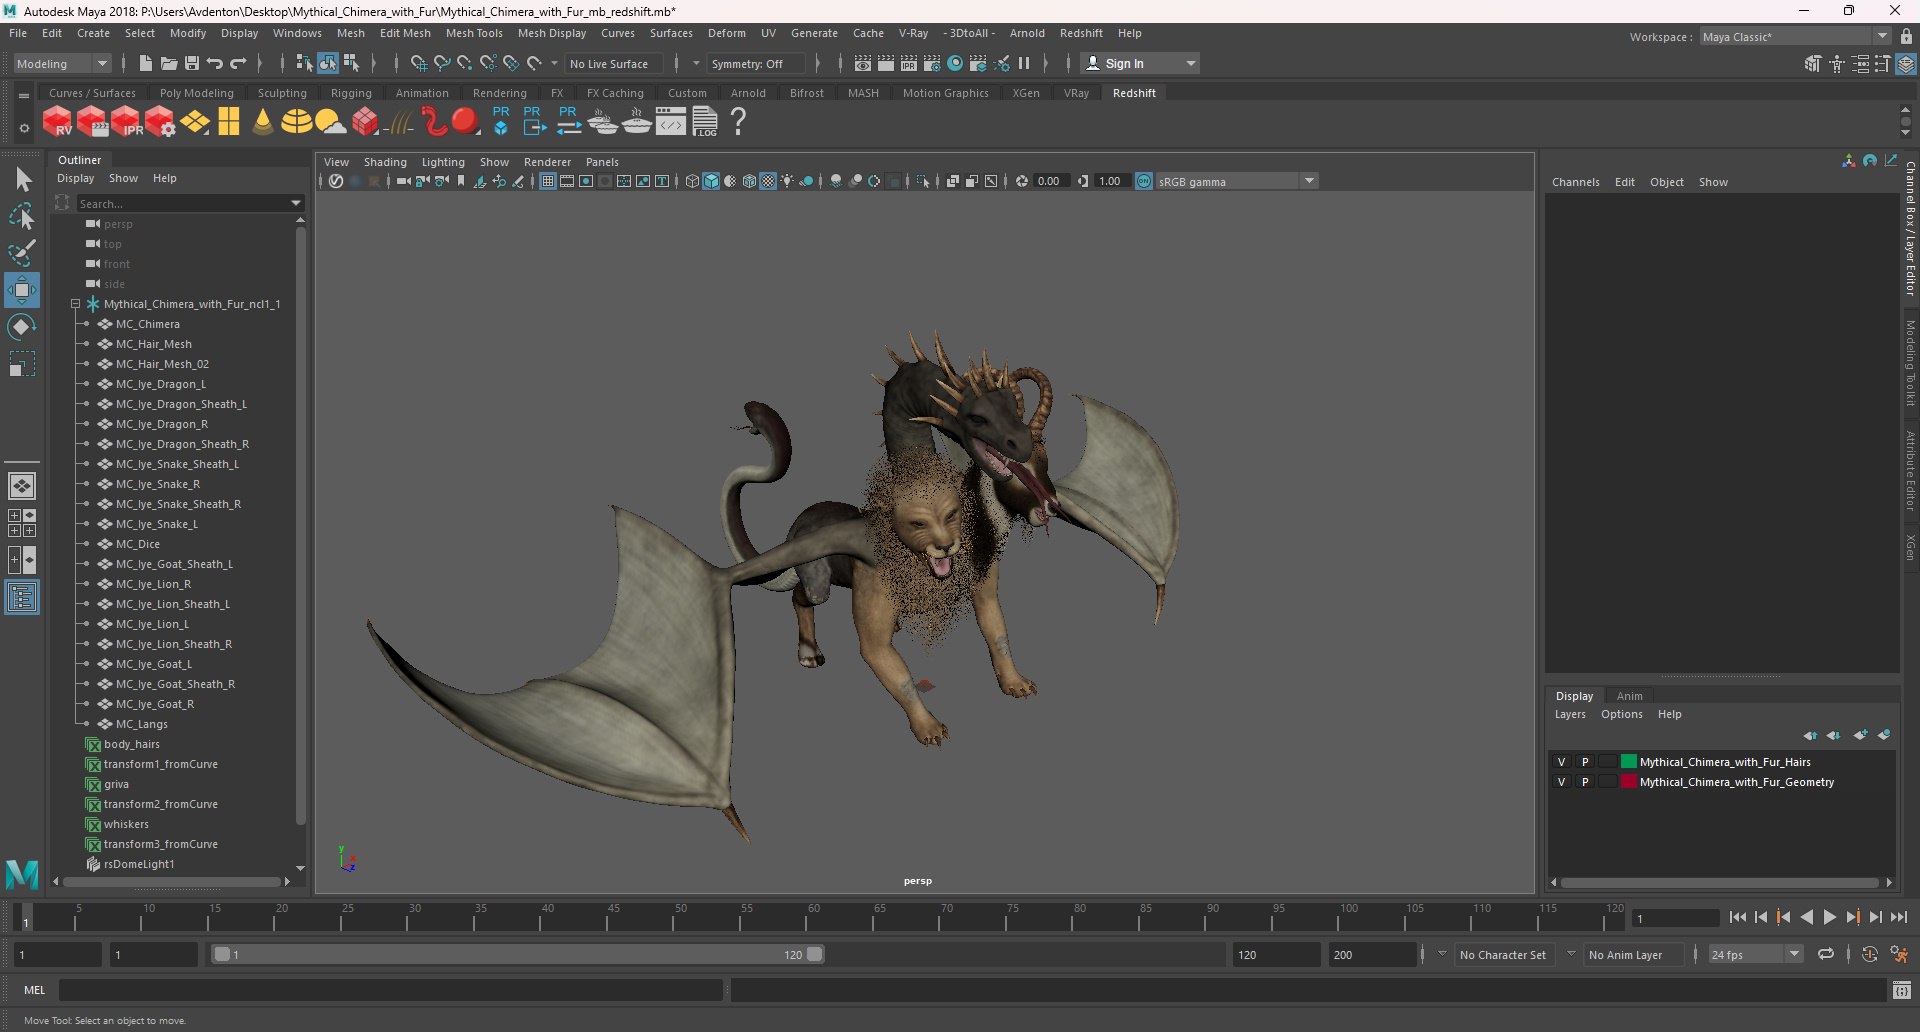Open the Redshift menu bar item
The height and width of the screenshot is (1032, 1920).
pyautogui.click(x=1081, y=33)
